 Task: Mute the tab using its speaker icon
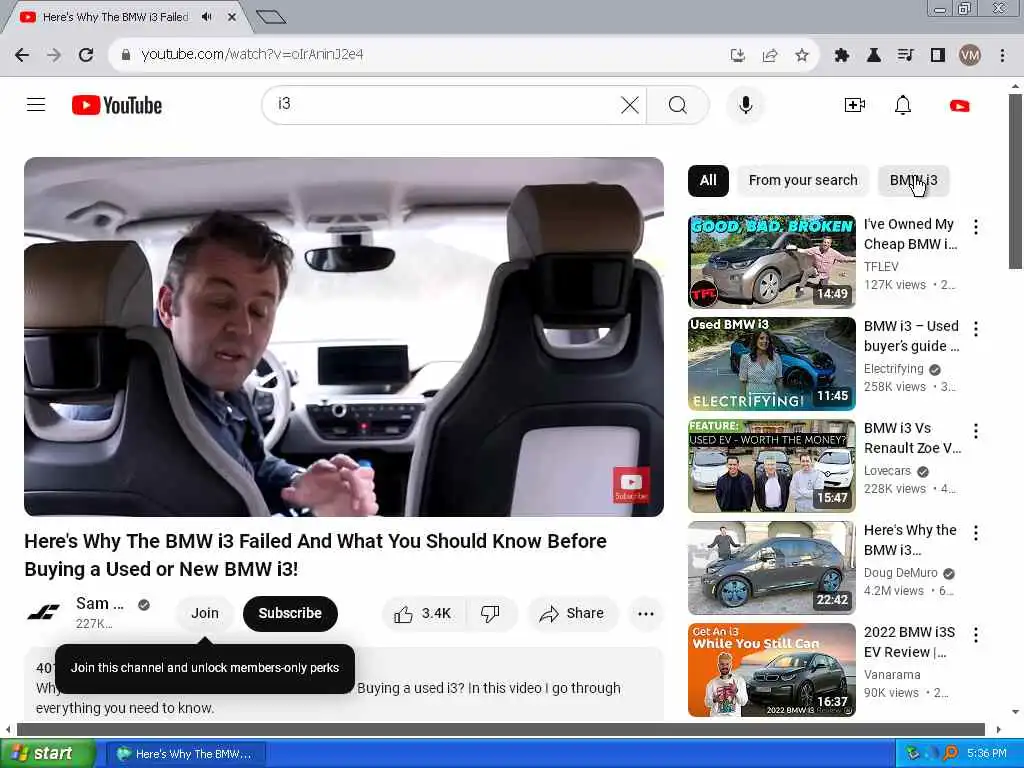click(x=207, y=17)
